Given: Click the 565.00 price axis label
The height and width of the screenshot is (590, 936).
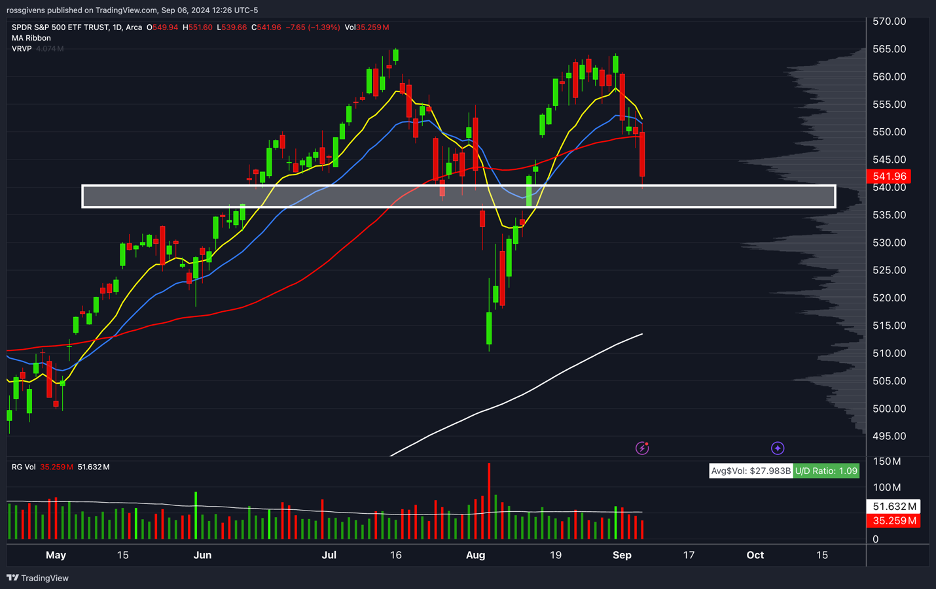Looking at the screenshot, I should coord(889,49).
